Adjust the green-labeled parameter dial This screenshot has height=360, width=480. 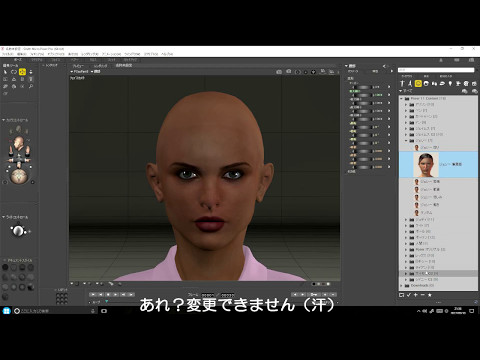tap(363, 95)
